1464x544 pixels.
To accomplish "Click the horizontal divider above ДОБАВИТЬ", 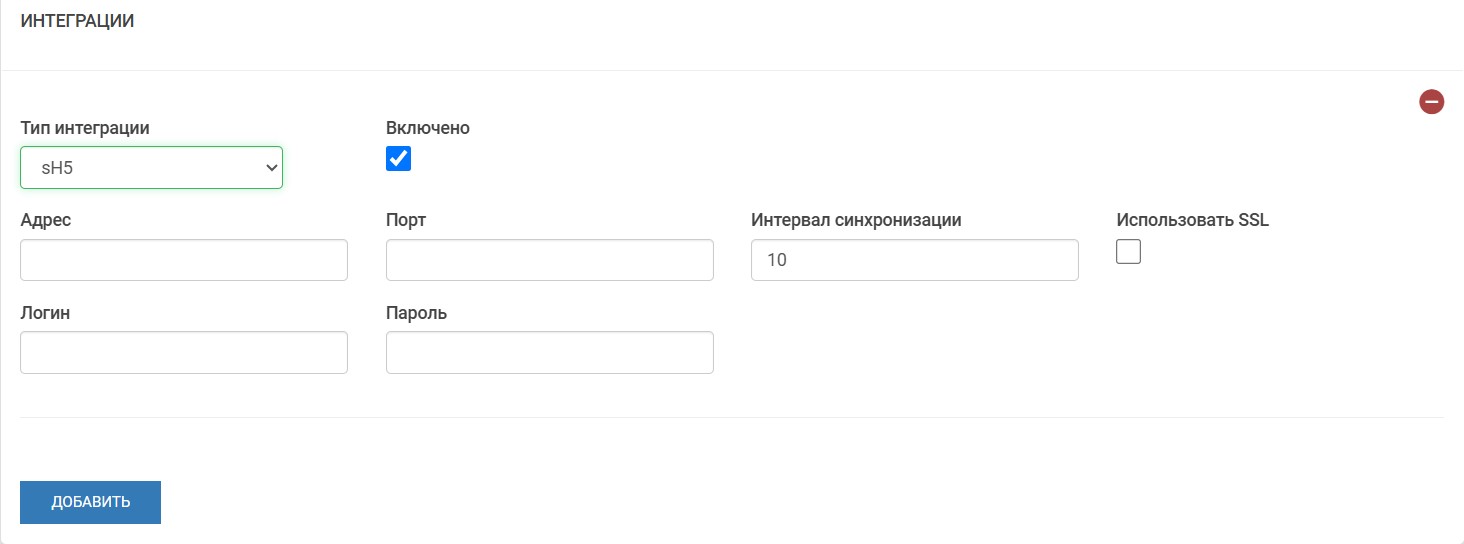I will [x=732, y=417].
